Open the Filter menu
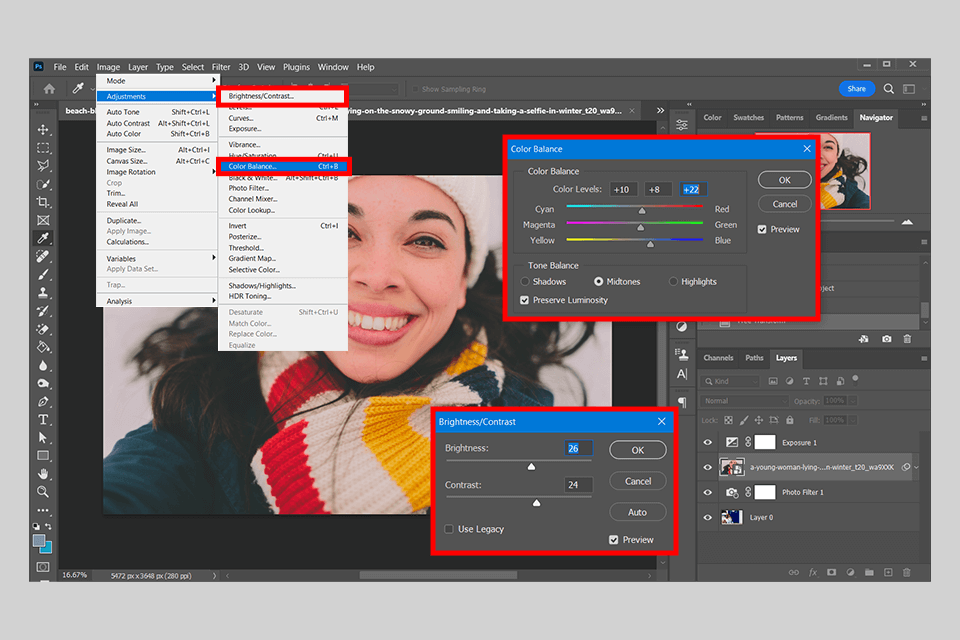 click(221, 67)
